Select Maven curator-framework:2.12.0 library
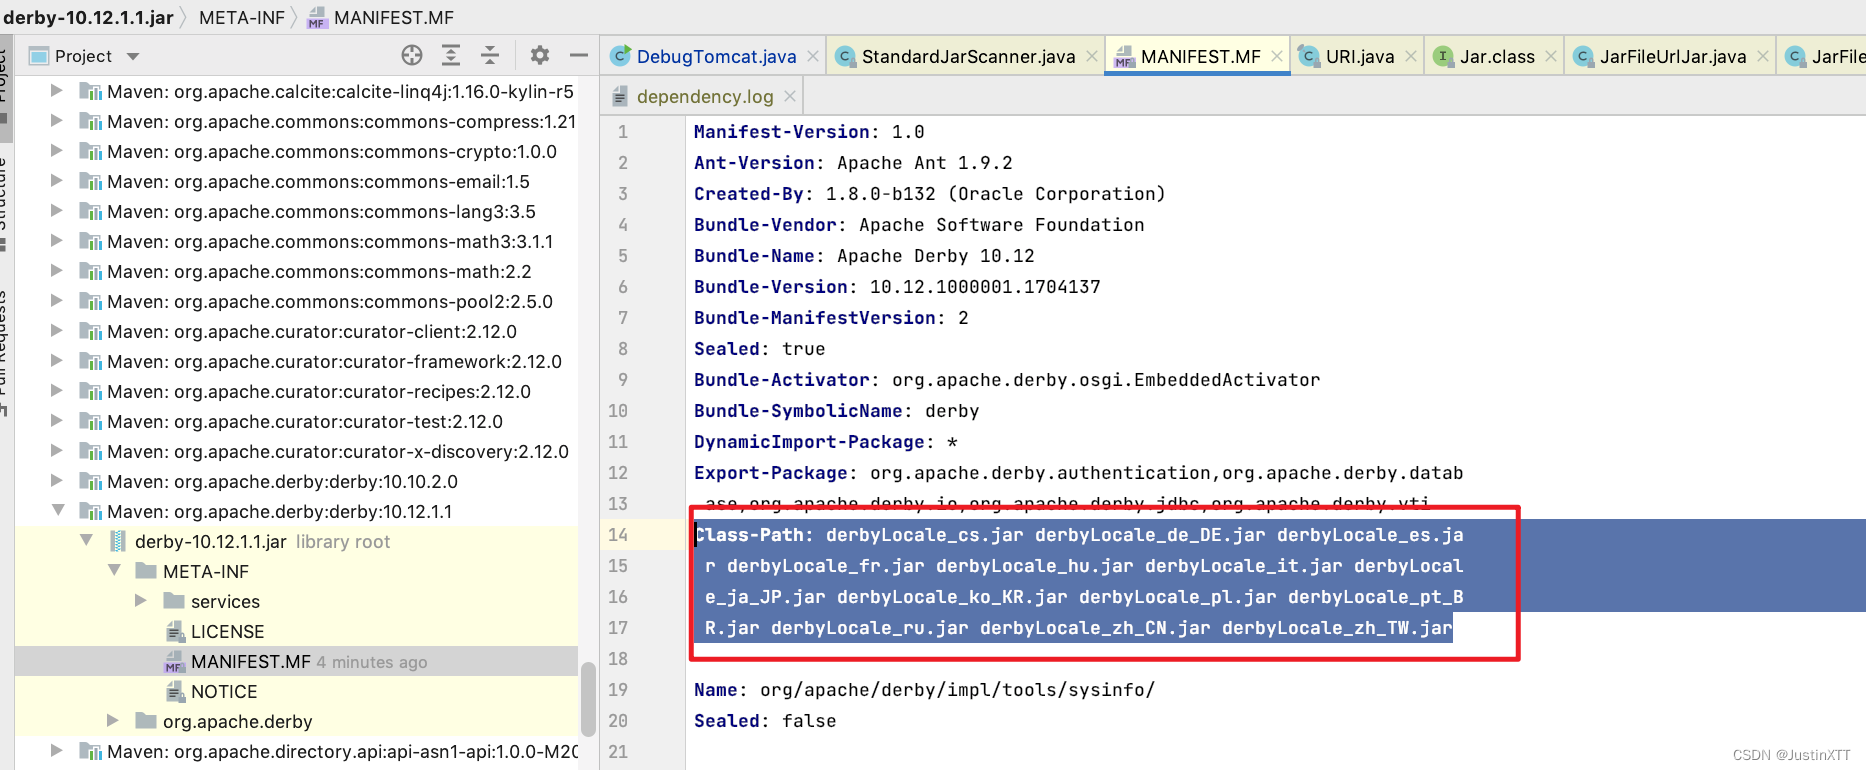The image size is (1866, 770). 334,362
